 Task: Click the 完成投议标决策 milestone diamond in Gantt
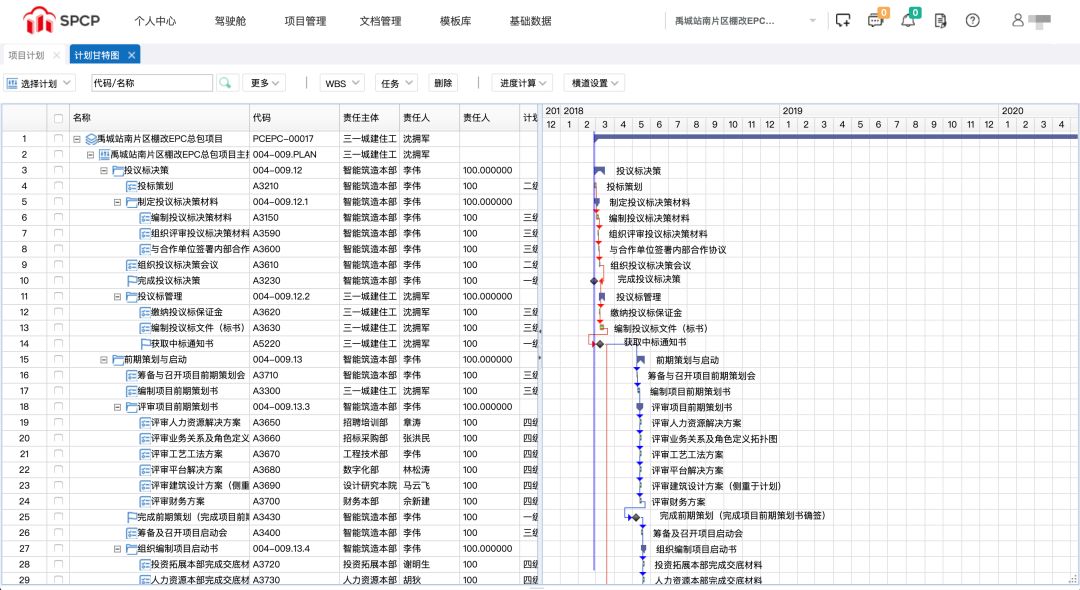(x=594, y=281)
